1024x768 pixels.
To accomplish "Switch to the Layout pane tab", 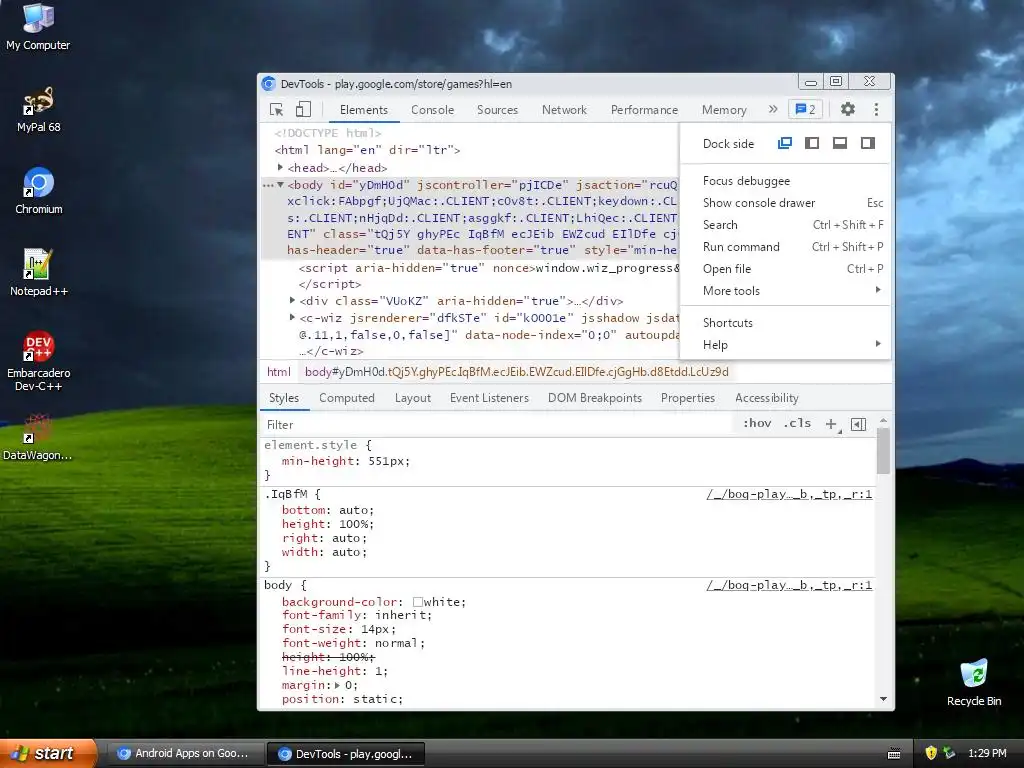I will (x=413, y=398).
